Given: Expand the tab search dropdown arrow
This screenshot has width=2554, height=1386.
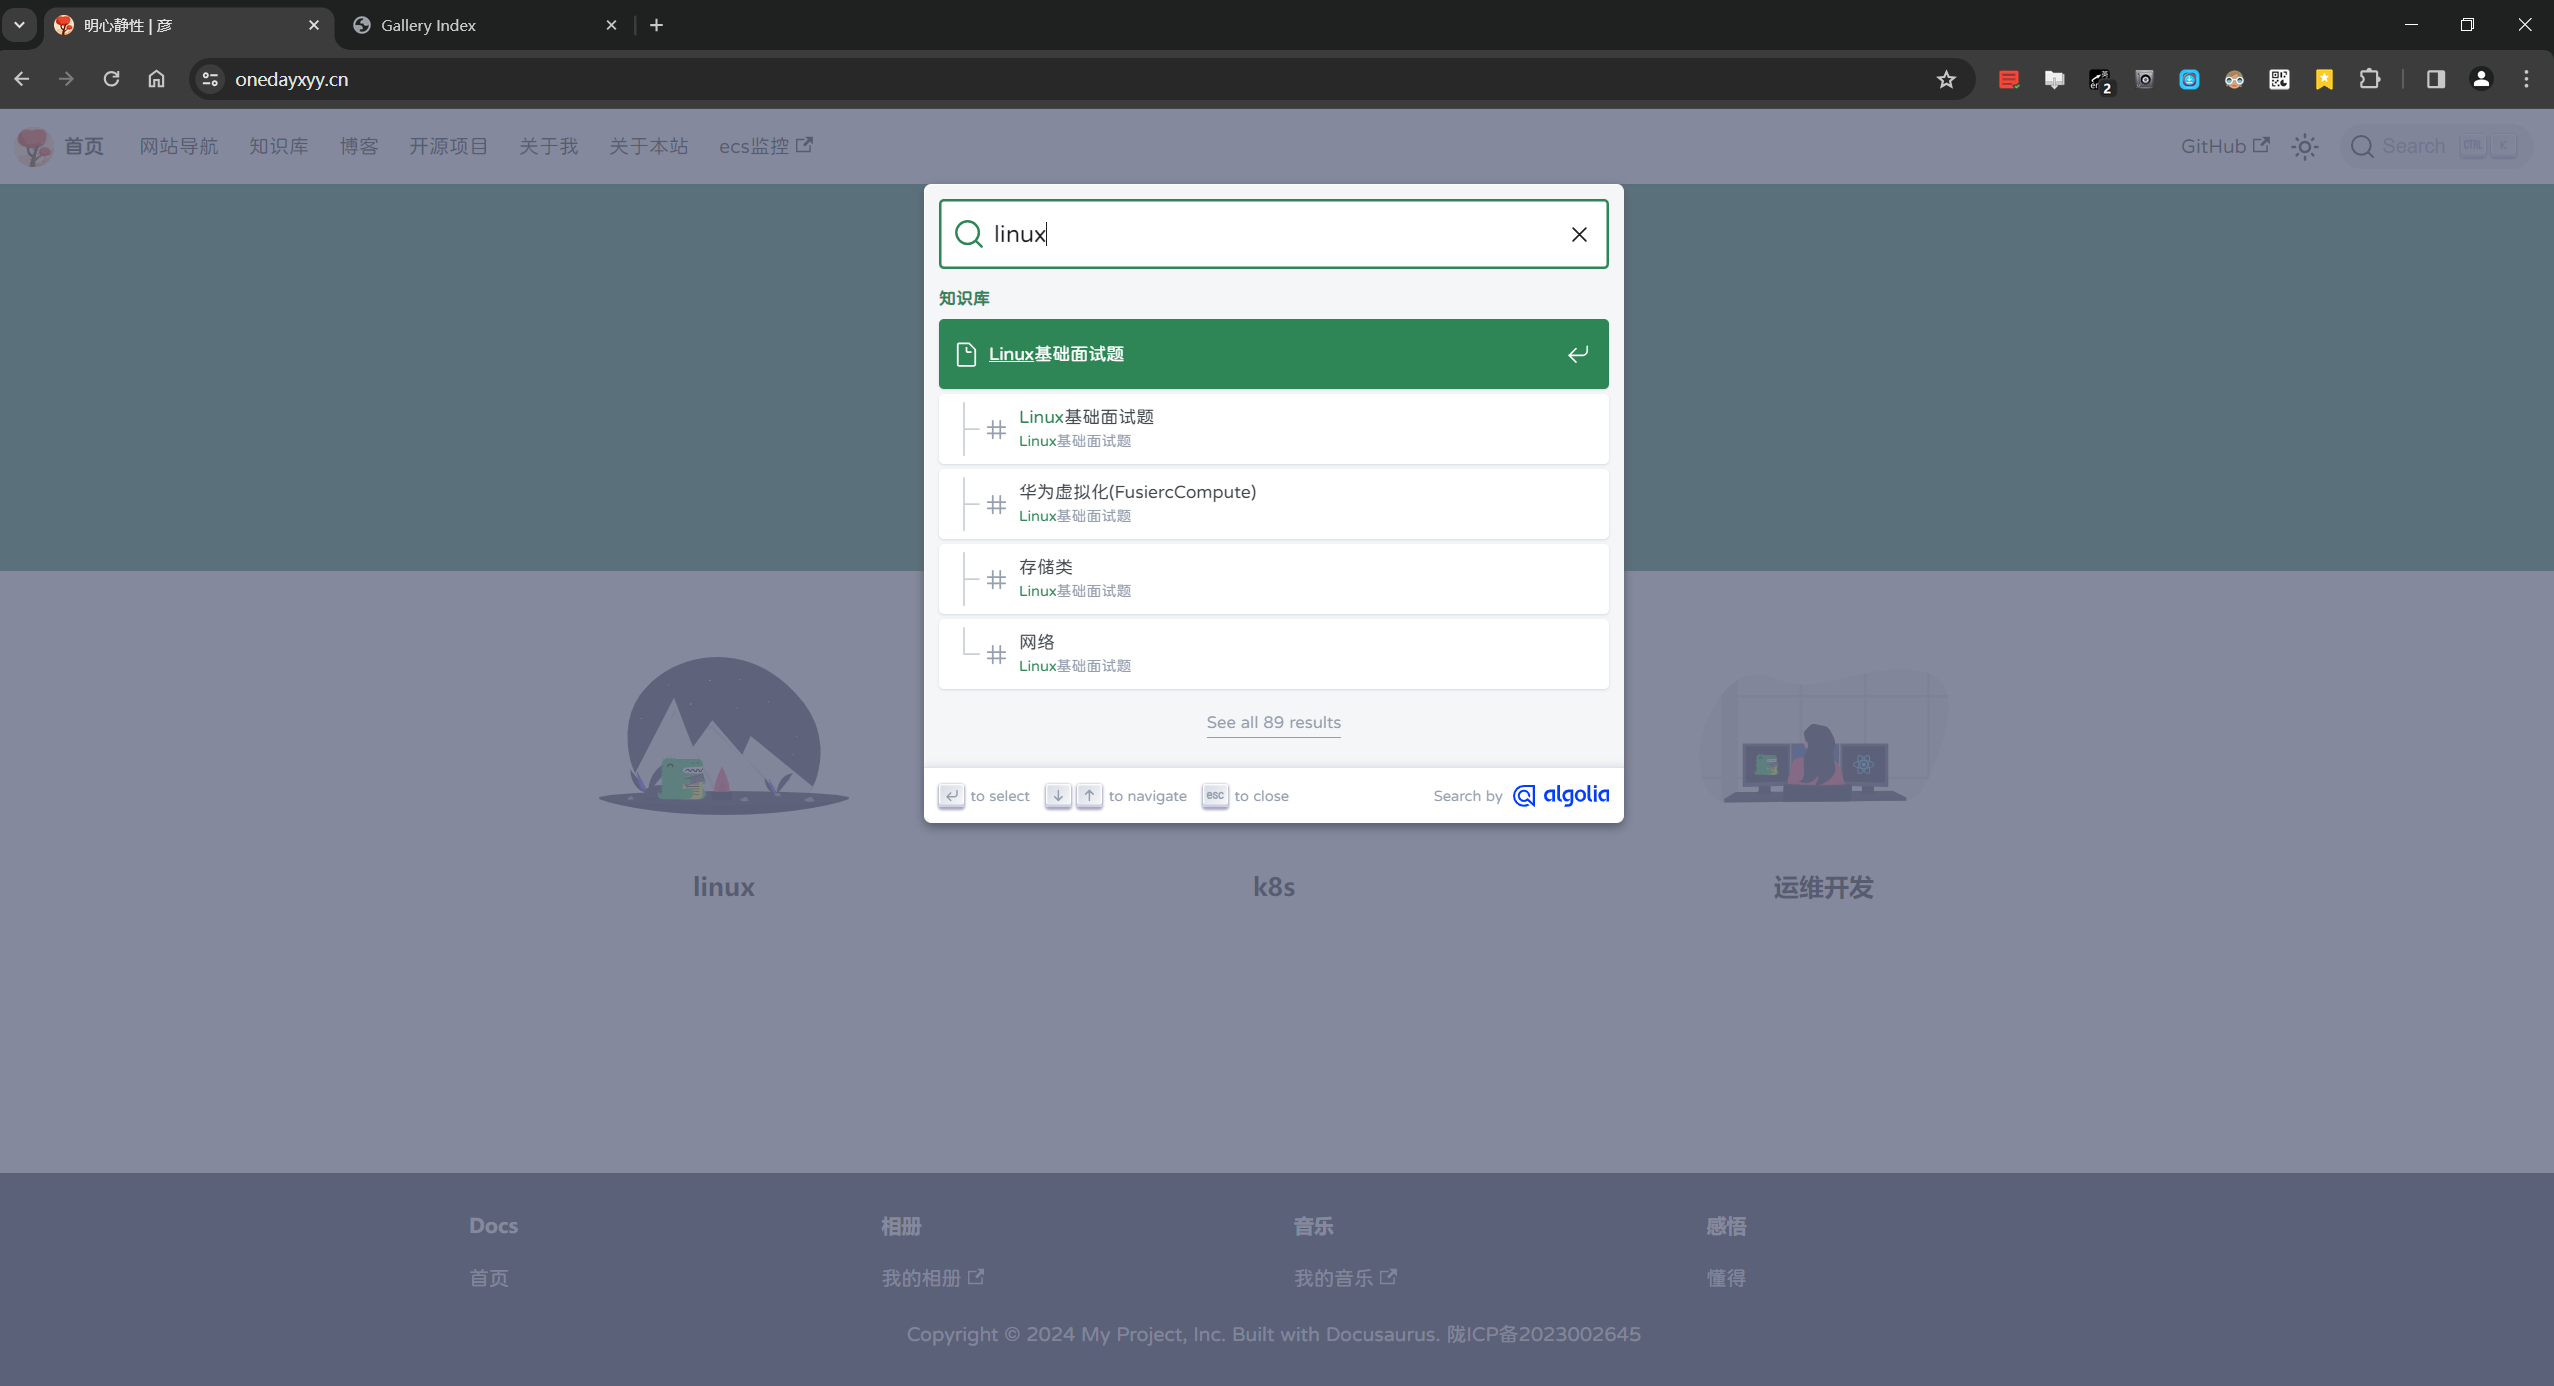Looking at the screenshot, I should pos(19,25).
